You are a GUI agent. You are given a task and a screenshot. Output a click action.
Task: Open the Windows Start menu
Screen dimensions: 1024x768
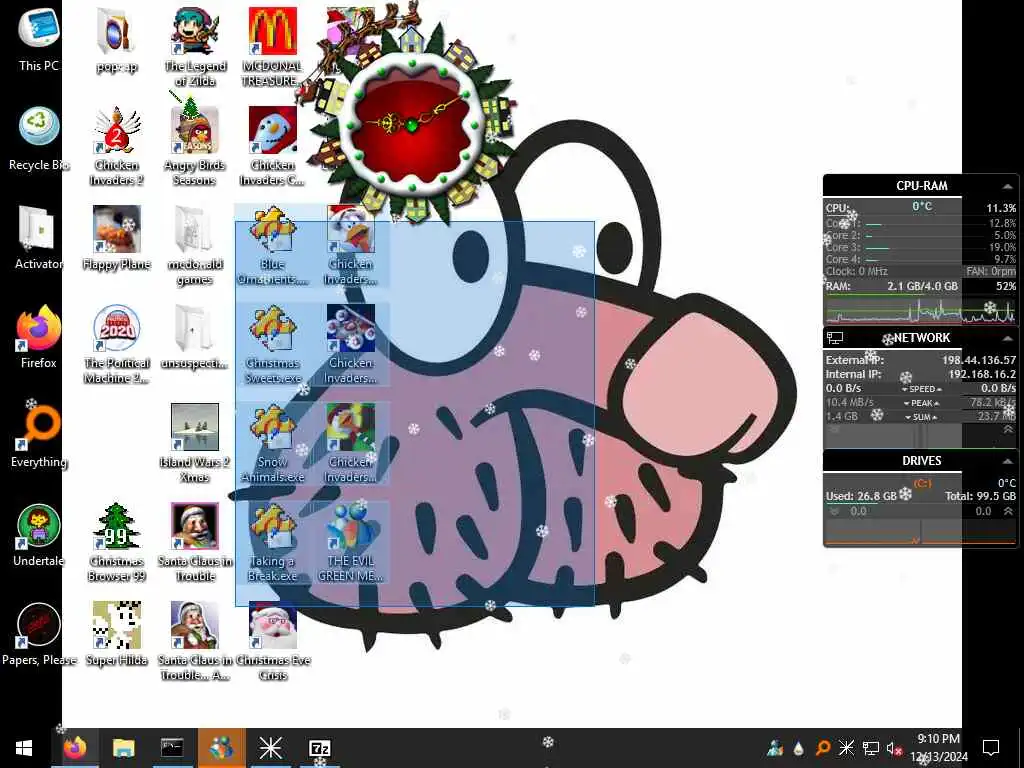click(x=24, y=748)
